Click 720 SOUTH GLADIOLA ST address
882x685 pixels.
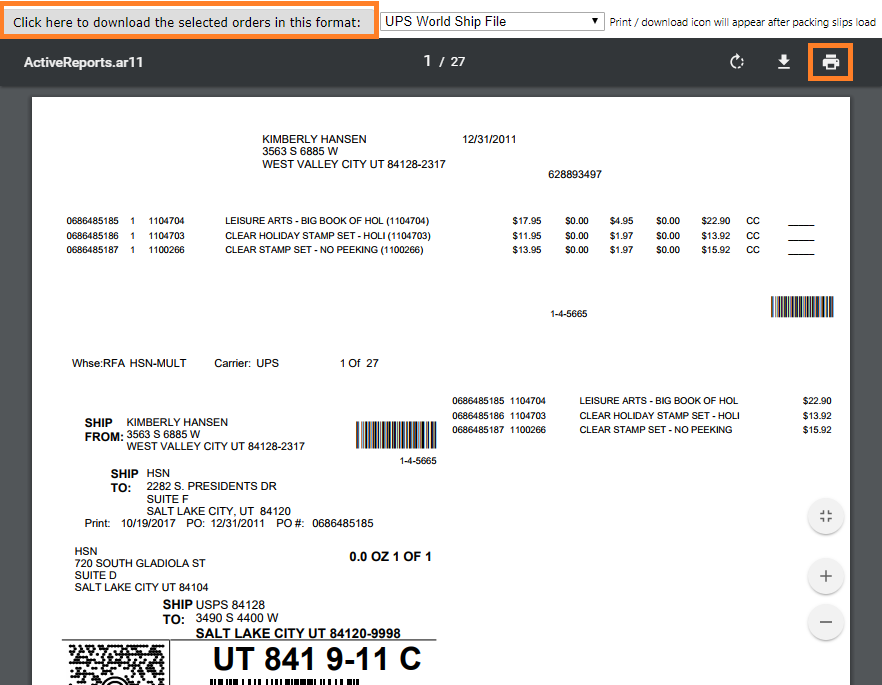point(140,563)
